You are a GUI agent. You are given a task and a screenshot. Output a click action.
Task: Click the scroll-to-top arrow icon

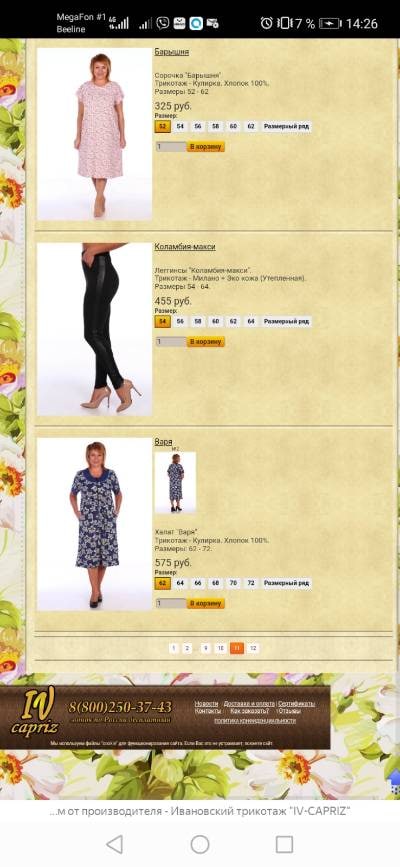(393, 781)
